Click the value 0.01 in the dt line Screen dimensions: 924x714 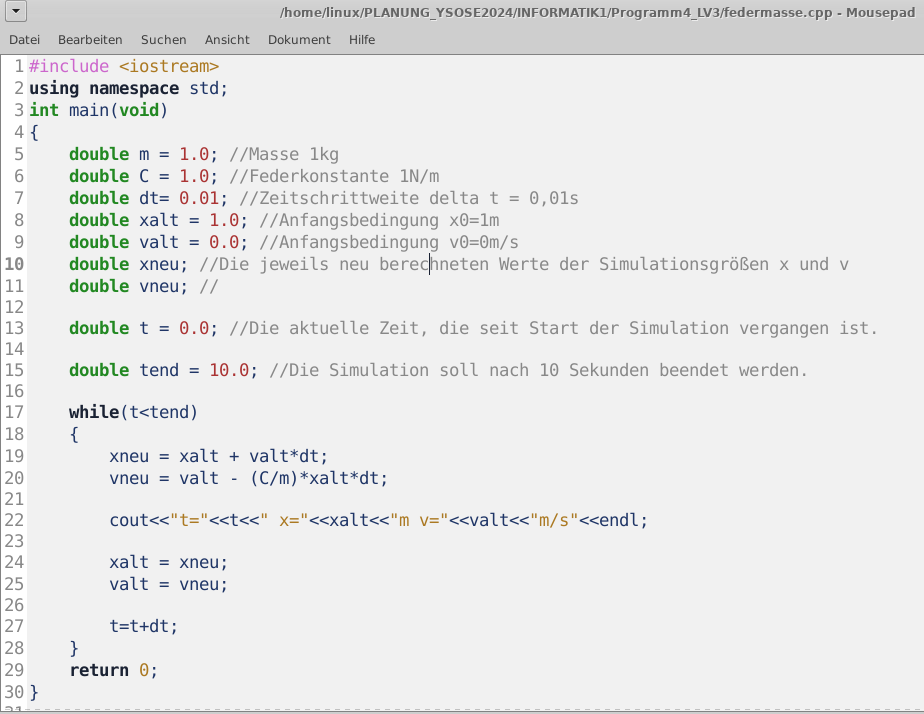(x=199, y=198)
